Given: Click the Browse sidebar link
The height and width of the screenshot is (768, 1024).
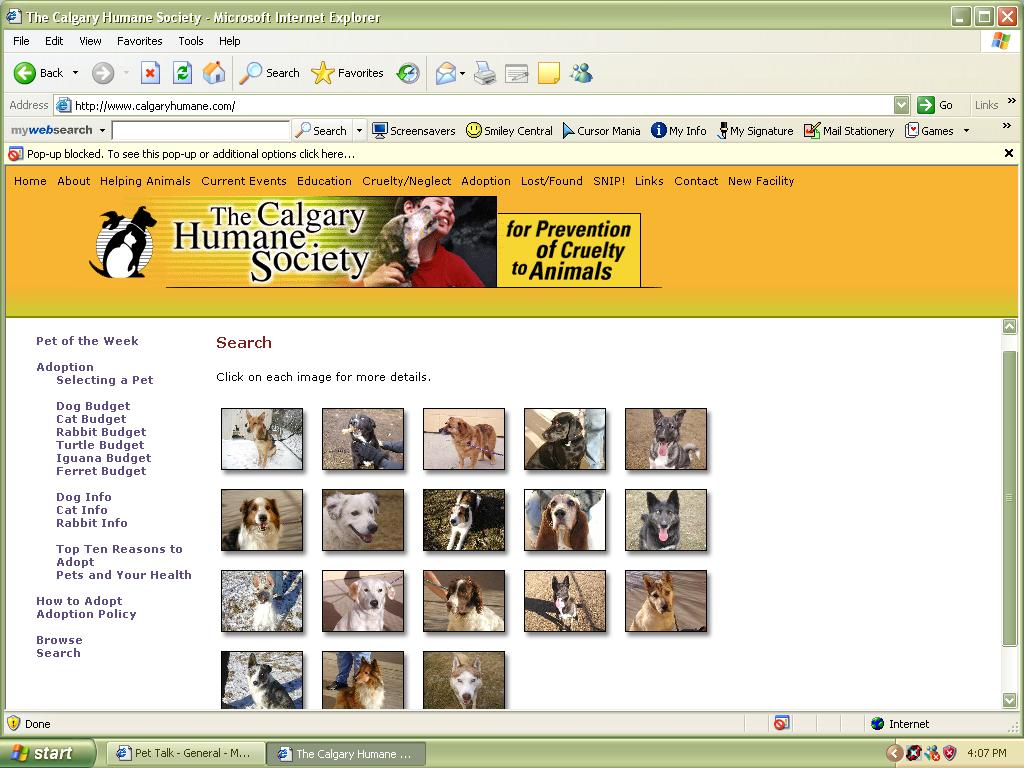Looking at the screenshot, I should point(59,640).
